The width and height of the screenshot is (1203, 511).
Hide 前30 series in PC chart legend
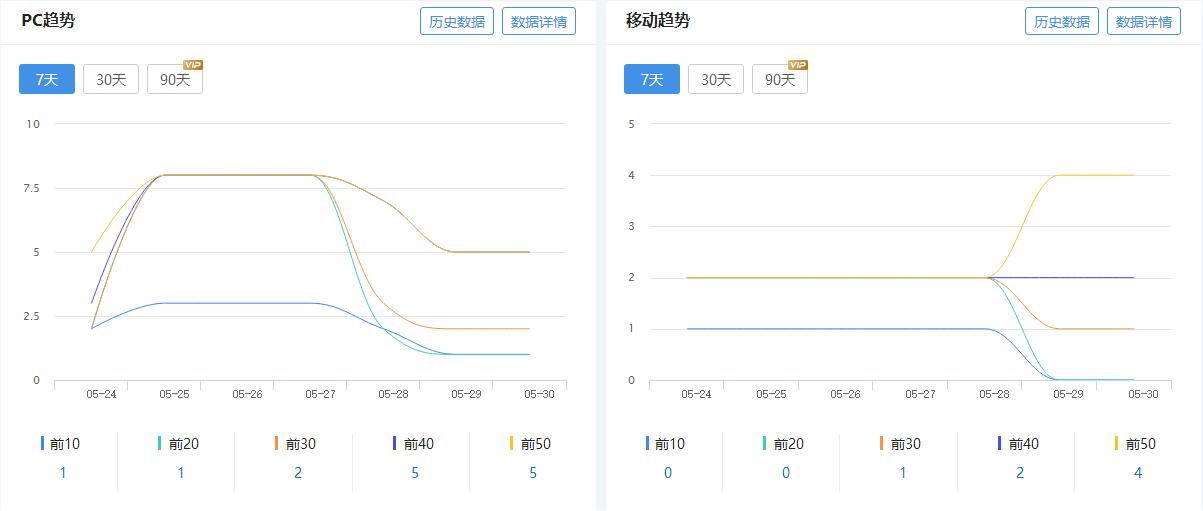(x=300, y=444)
